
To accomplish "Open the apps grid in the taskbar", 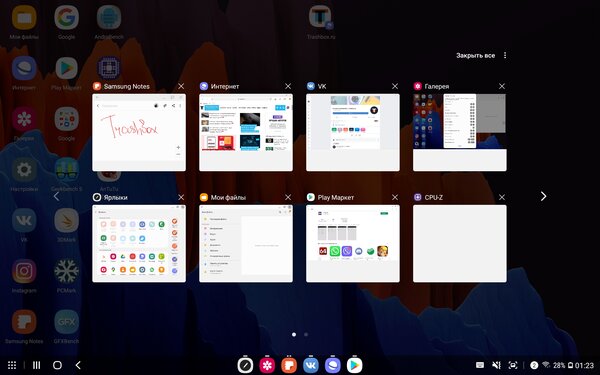I will 12,365.
